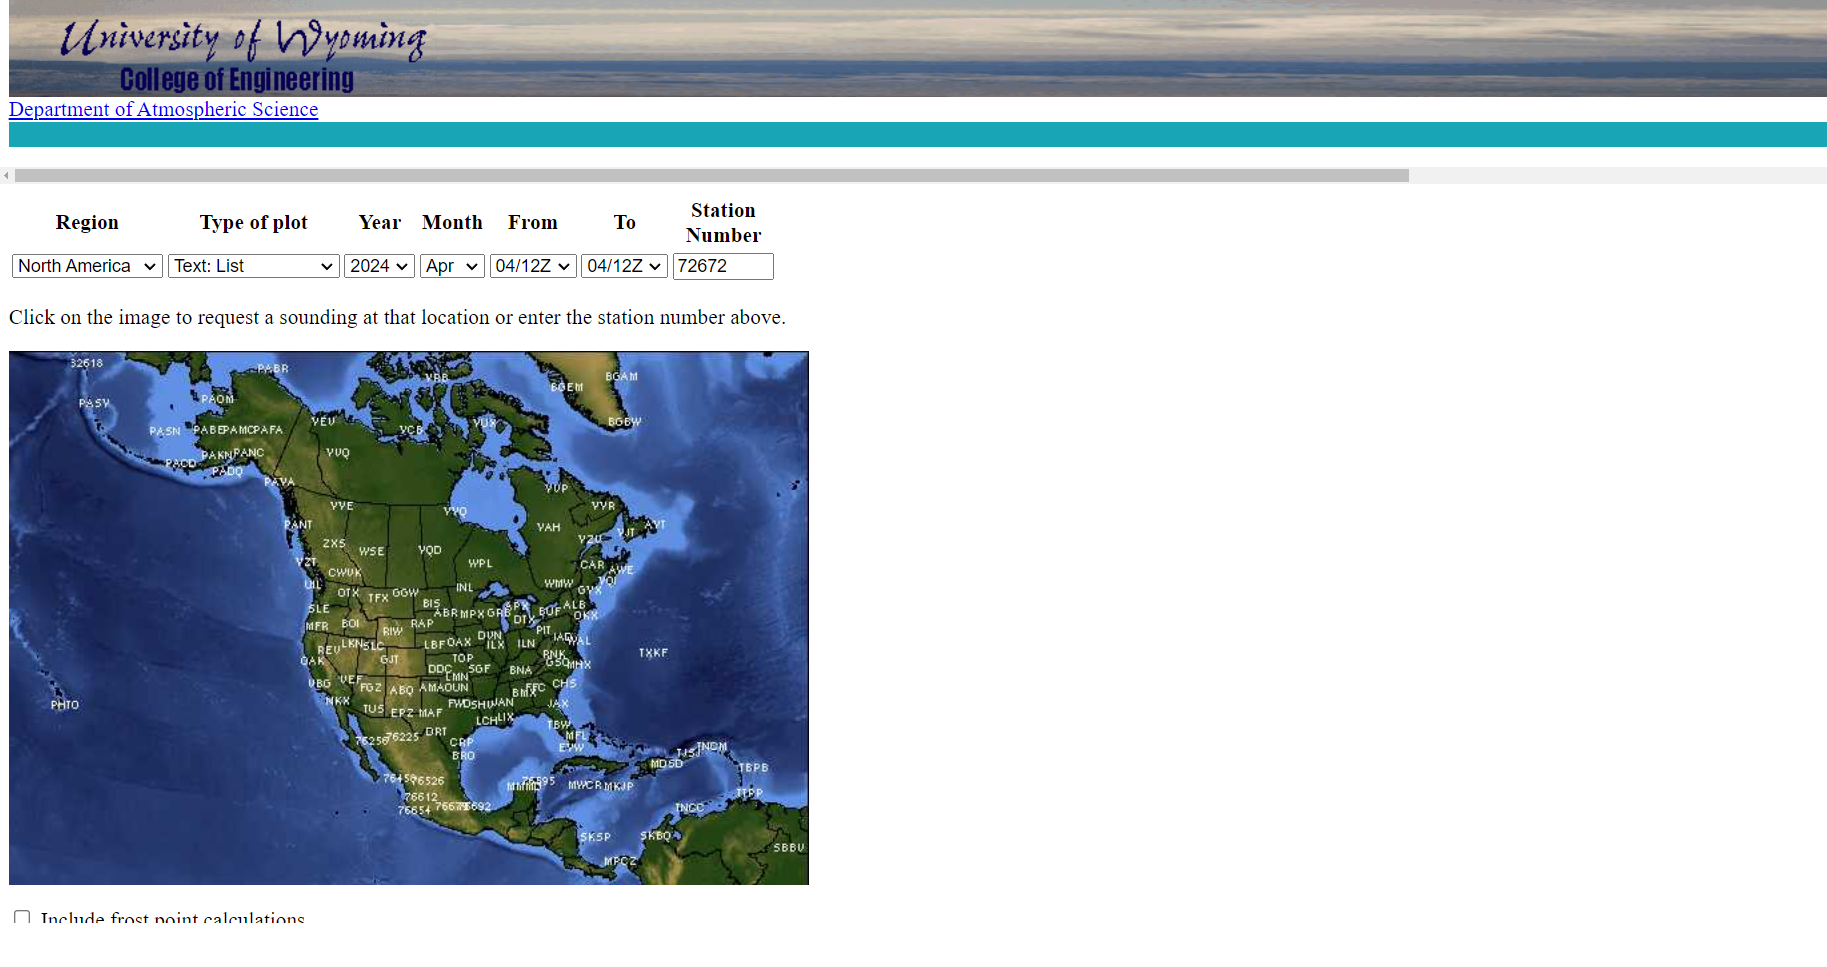Select station SBBV on the map
The image size is (1827, 967).
click(789, 848)
